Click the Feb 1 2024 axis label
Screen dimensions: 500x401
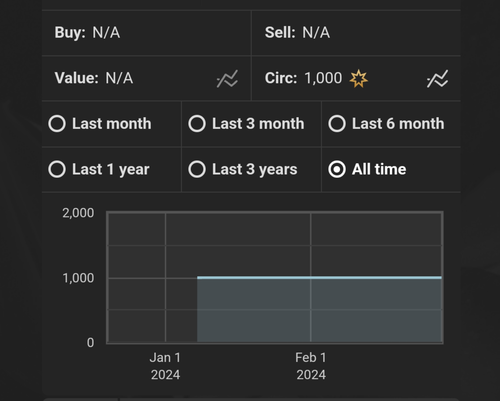coord(311,366)
